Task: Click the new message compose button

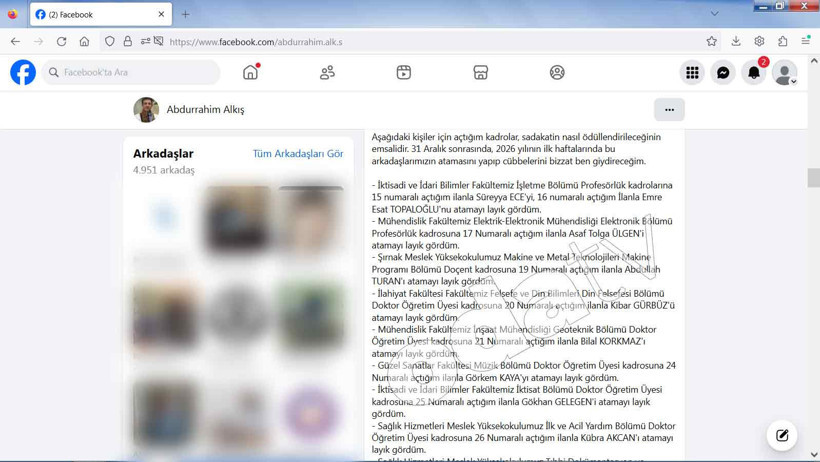Action: tap(782, 435)
